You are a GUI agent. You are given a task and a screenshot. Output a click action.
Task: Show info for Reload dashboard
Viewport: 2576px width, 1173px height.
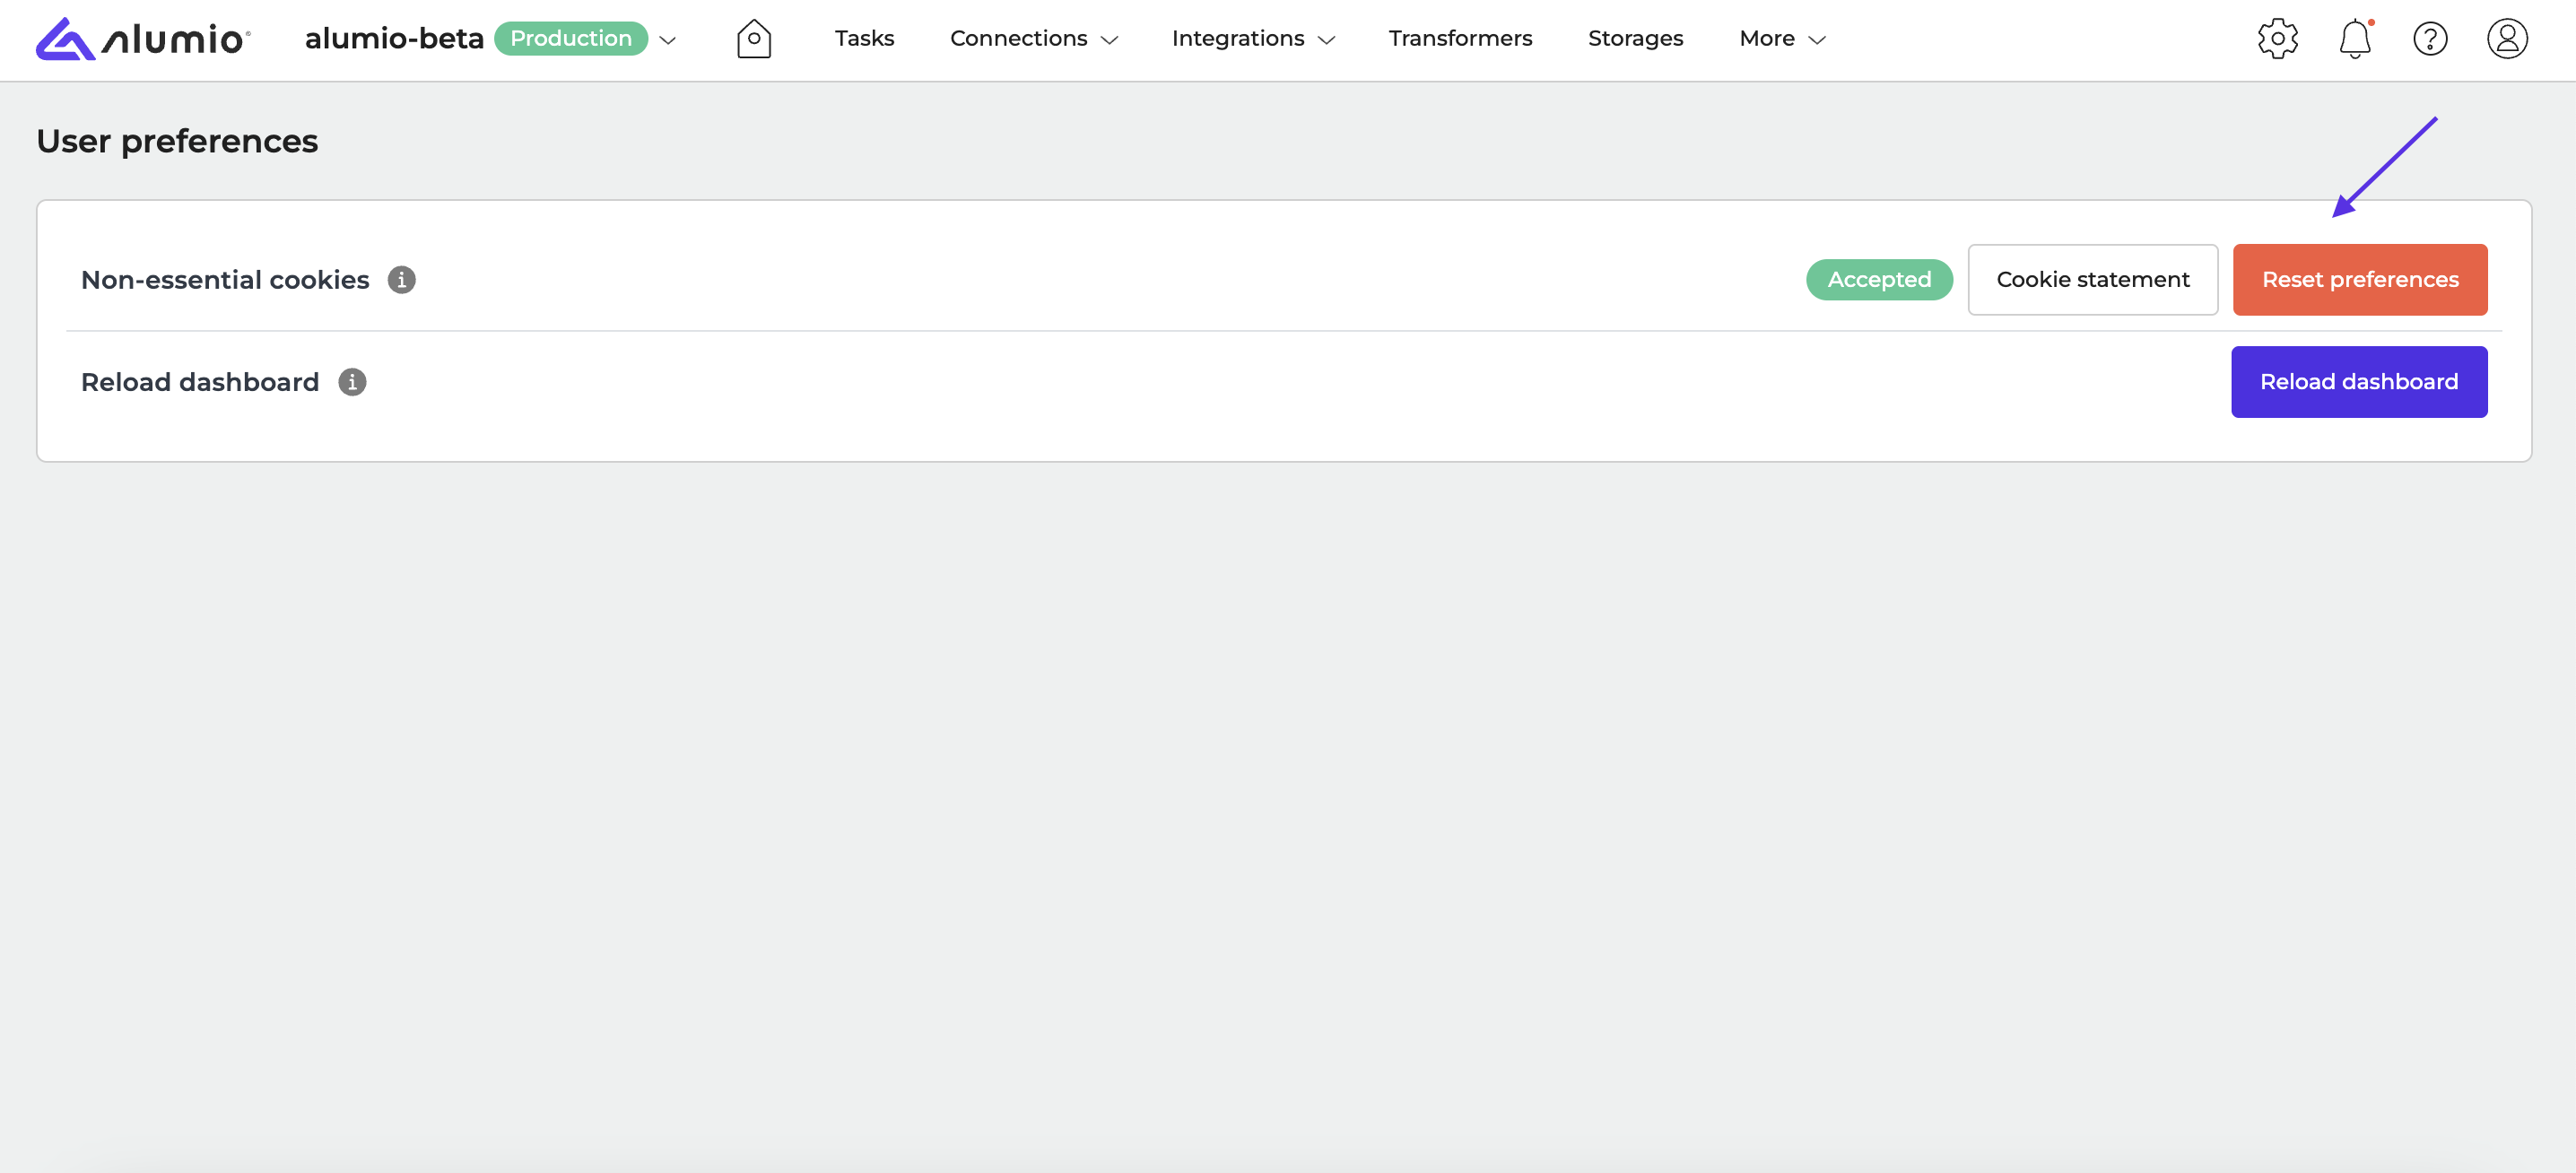[x=352, y=382]
